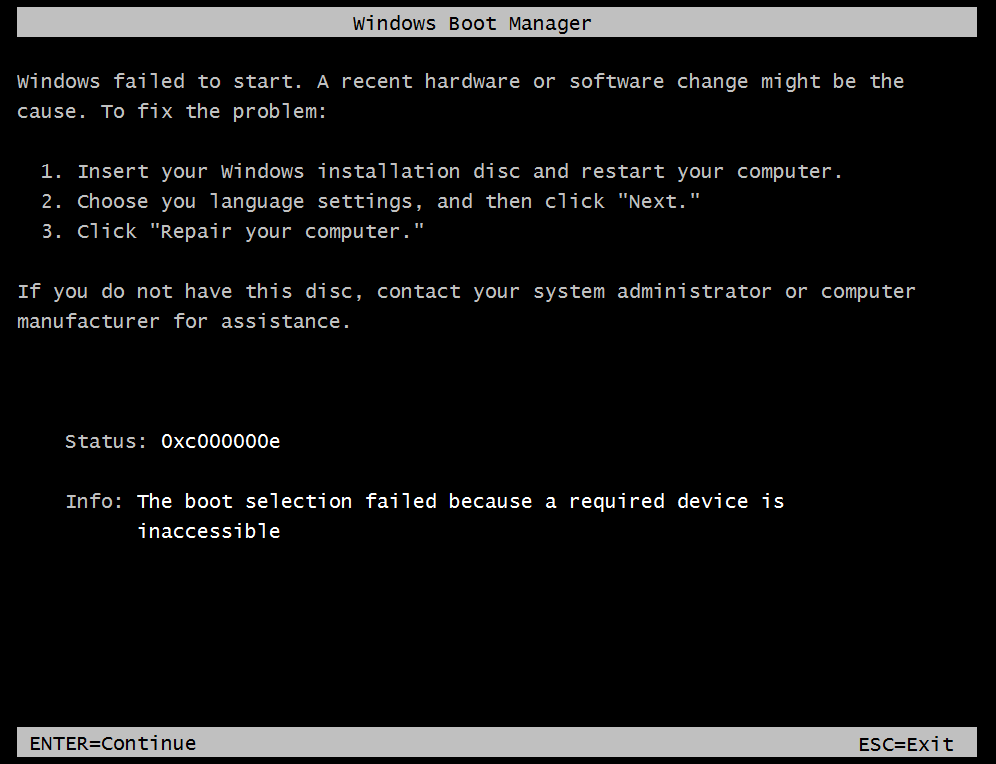Viewport: 996px width, 764px height.
Task: Click step 2 about language settings
Action: tap(370, 201)
